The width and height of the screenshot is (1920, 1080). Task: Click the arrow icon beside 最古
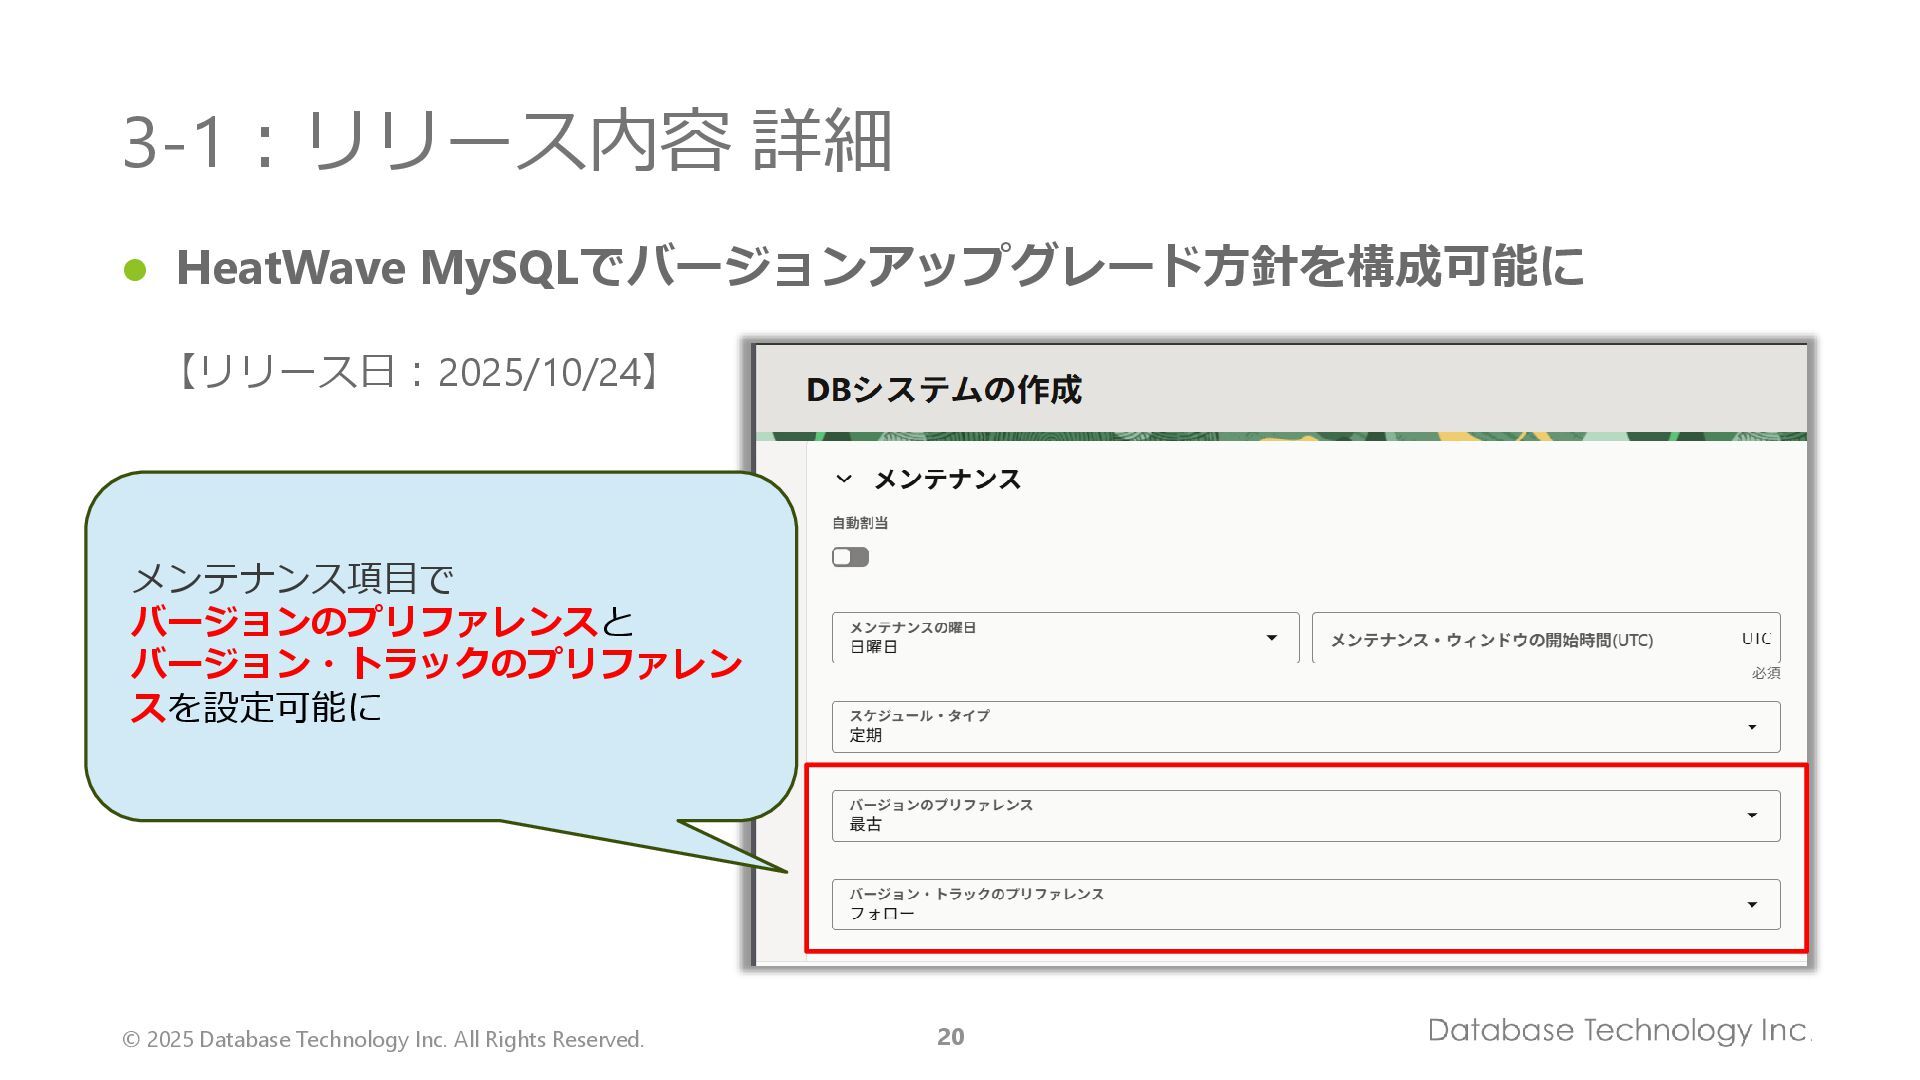(x=1751, y=816)
